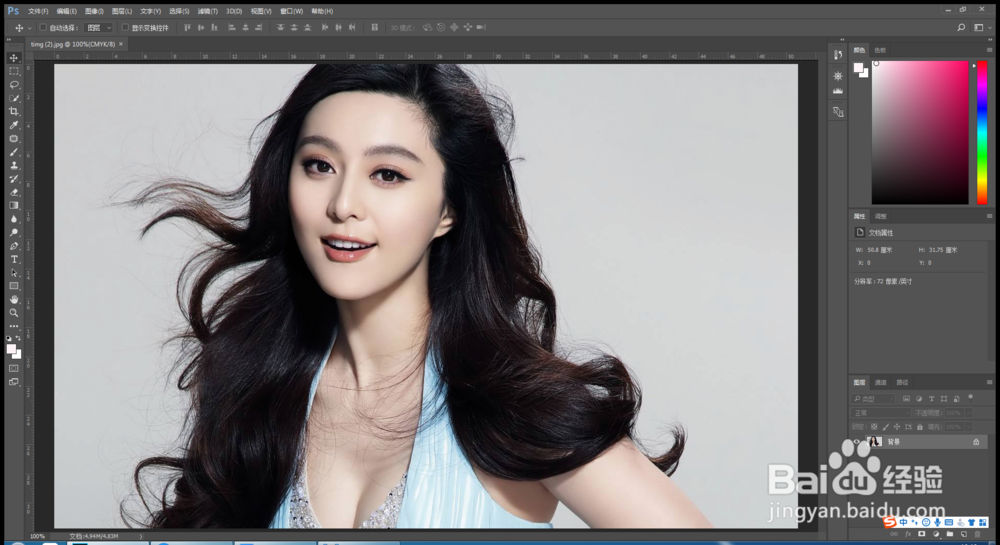
Task: Open the blend mode 正常 dropdown
Action: (881, 413)
